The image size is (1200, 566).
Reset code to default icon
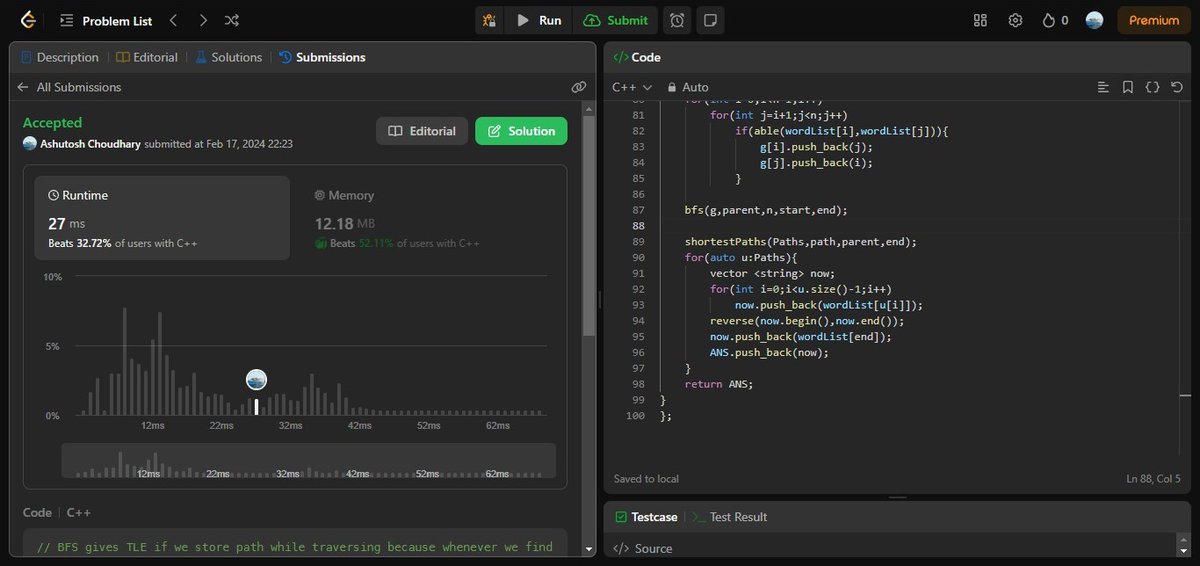point(1176,87)
